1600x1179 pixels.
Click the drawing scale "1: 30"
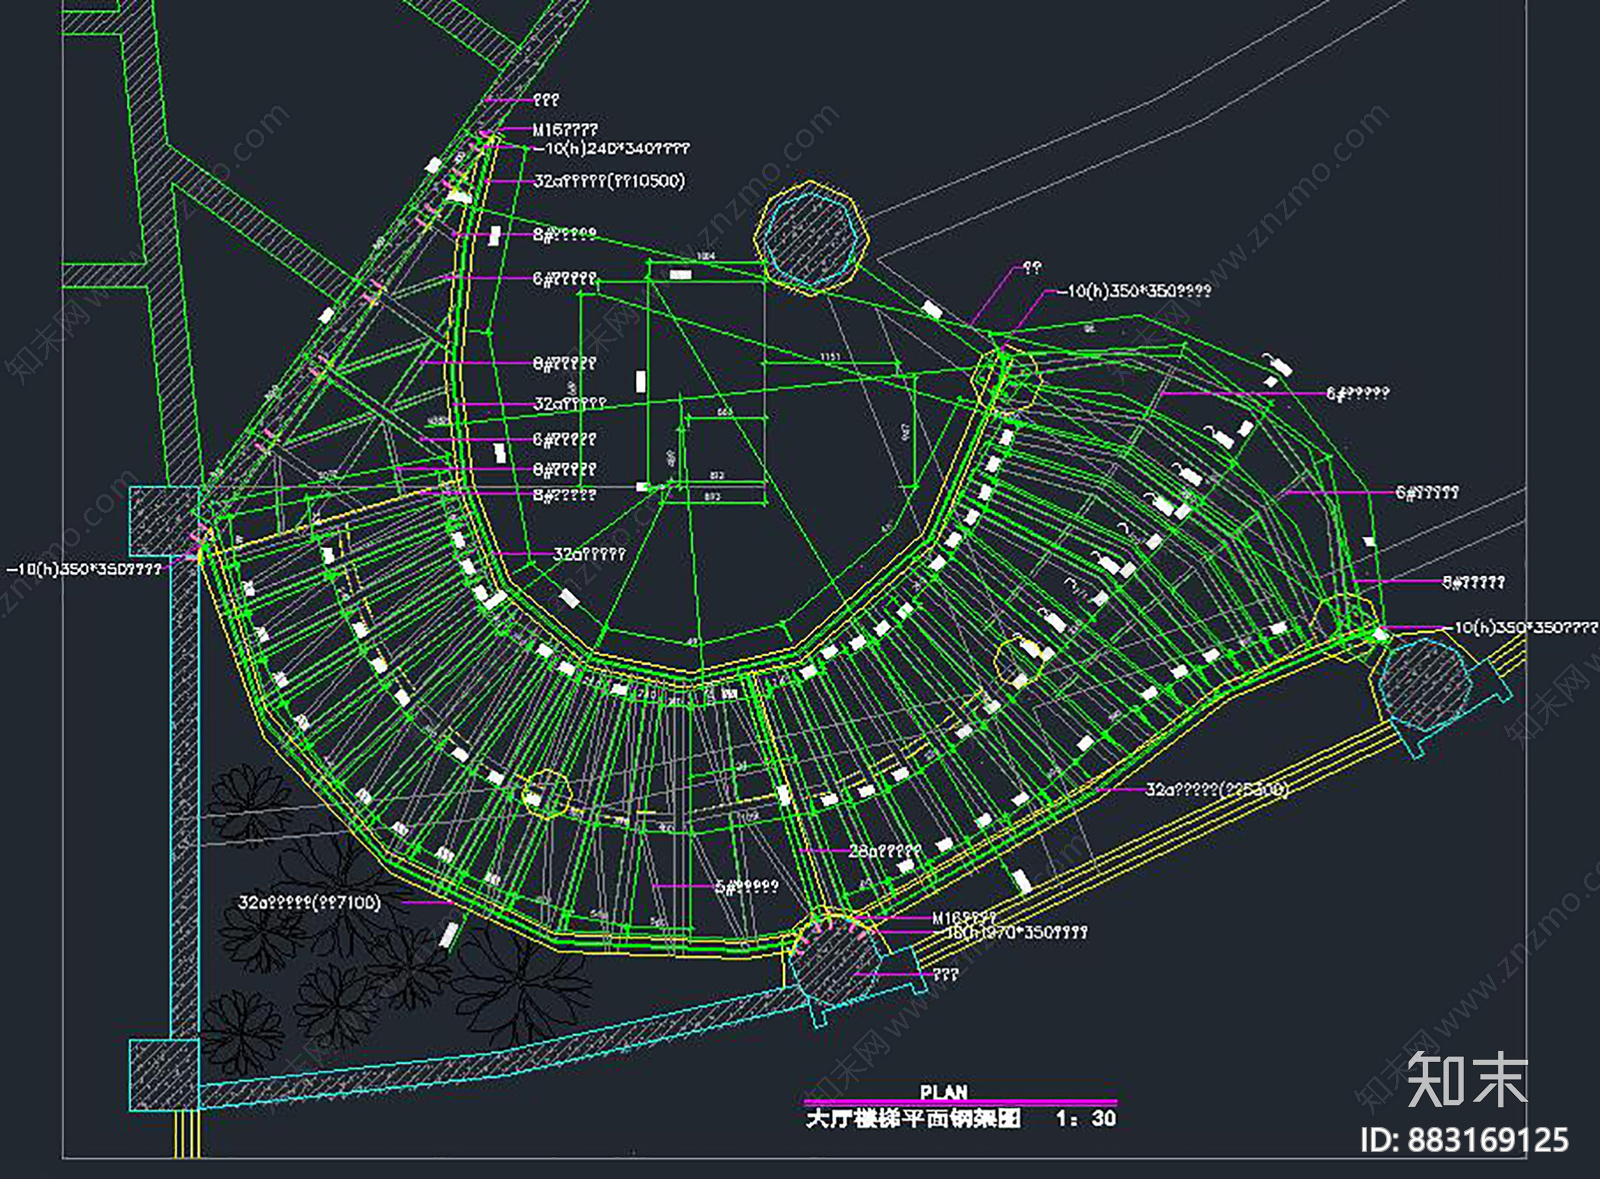click(x=1086, y=1118)
